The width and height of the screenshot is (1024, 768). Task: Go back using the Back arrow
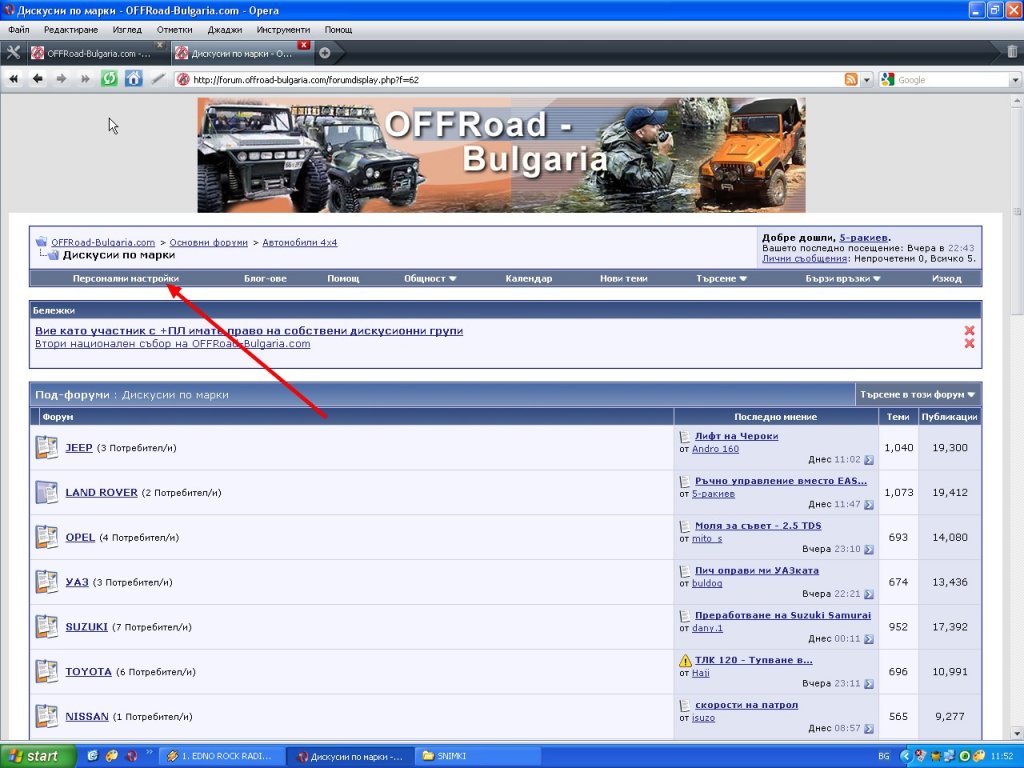coord(38,79)
